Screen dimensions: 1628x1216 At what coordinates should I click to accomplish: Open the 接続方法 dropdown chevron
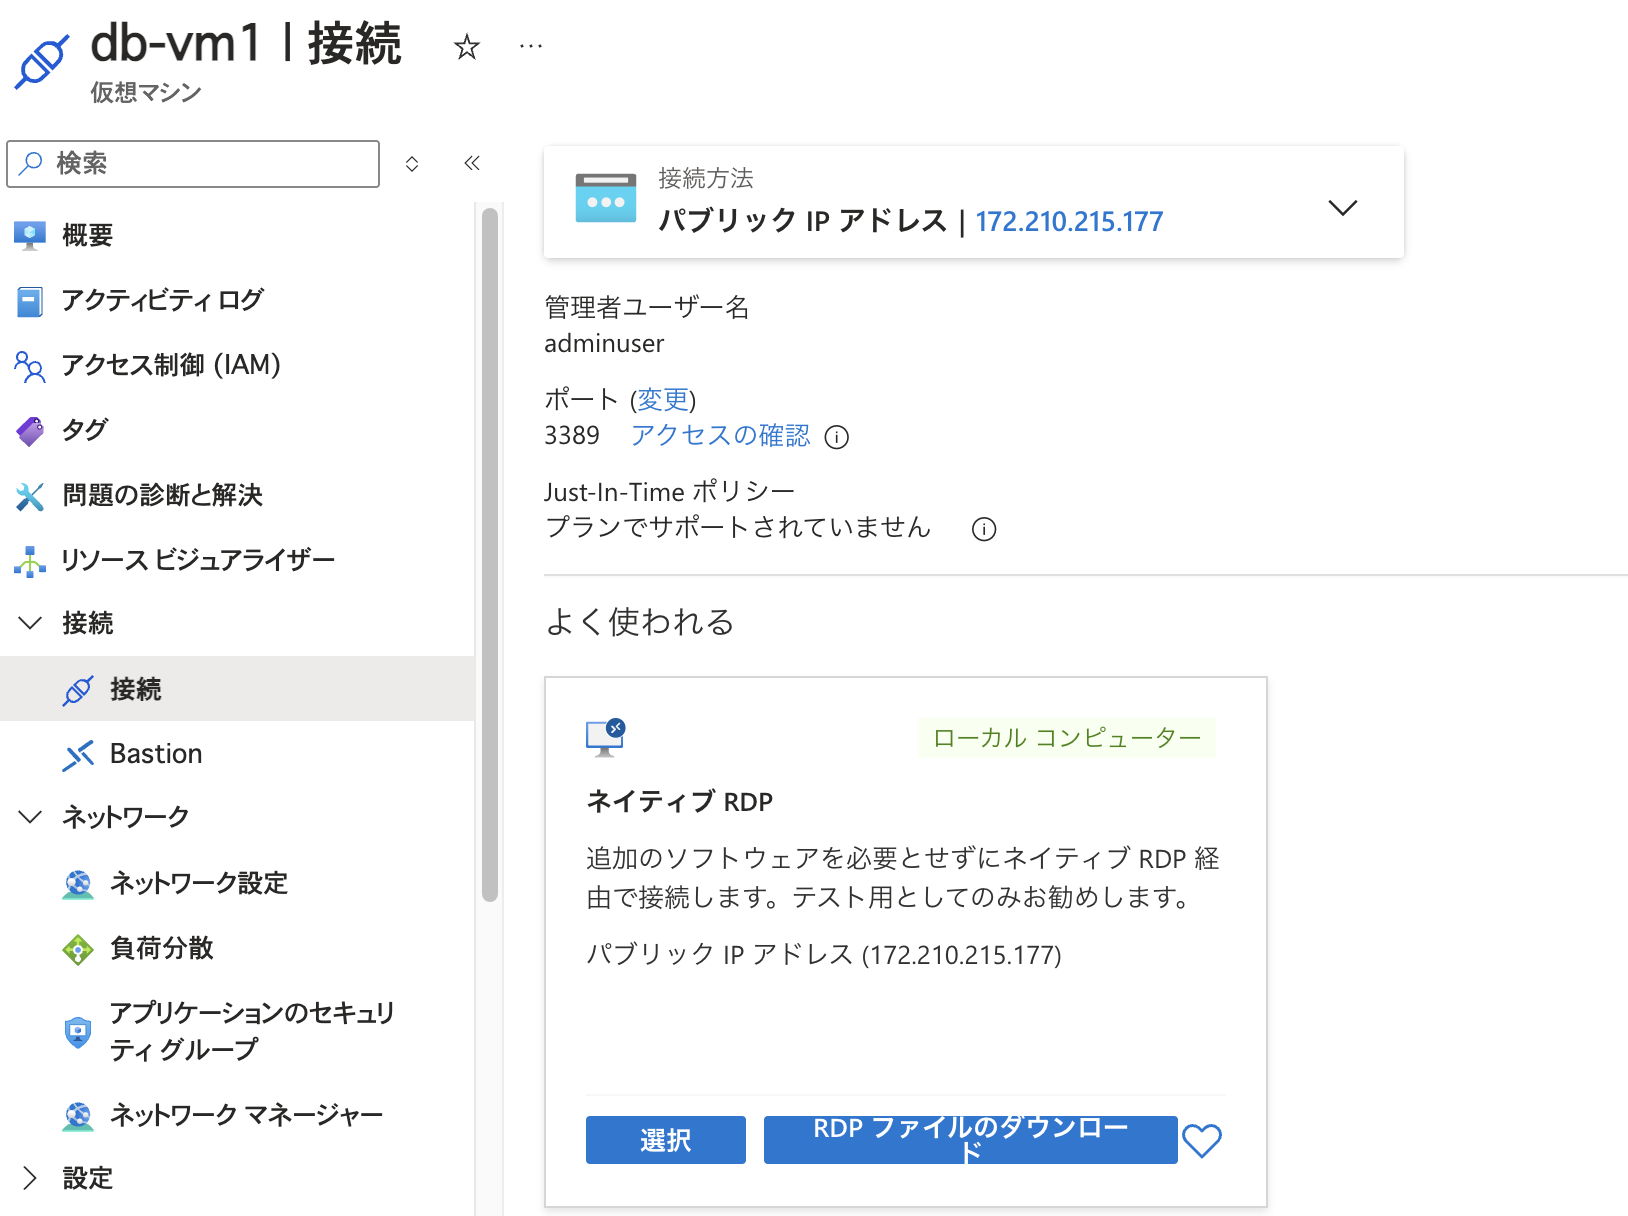coord(1343,206)
